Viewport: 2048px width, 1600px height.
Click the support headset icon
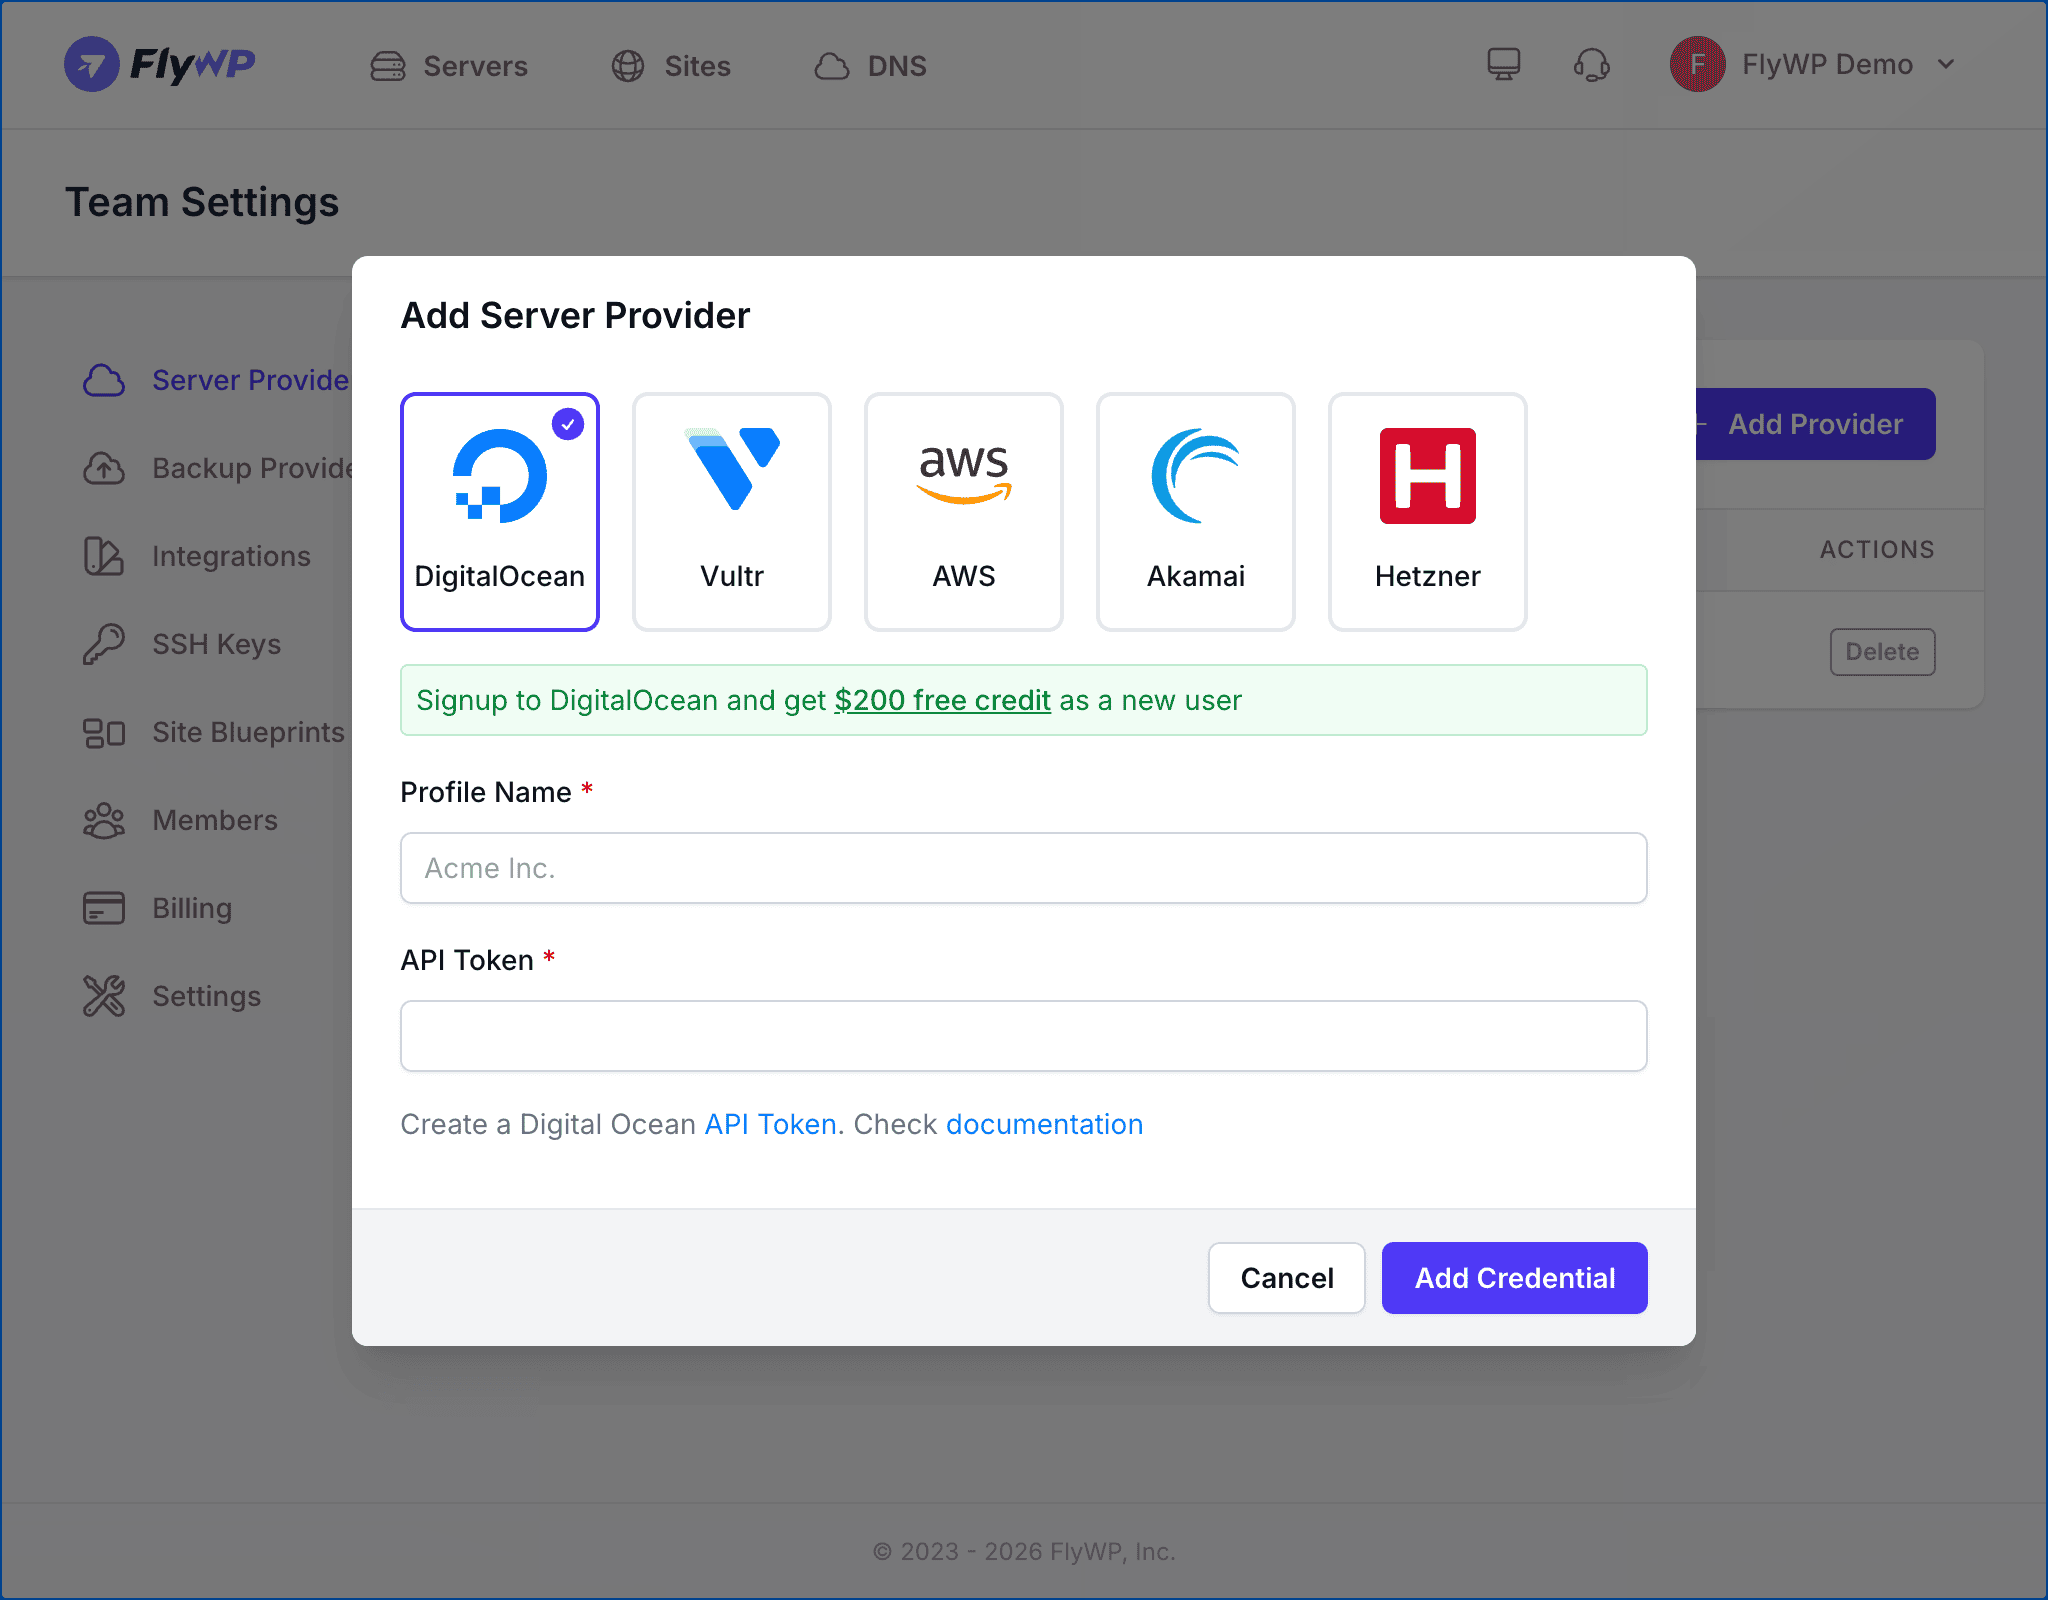[1591, 65]
